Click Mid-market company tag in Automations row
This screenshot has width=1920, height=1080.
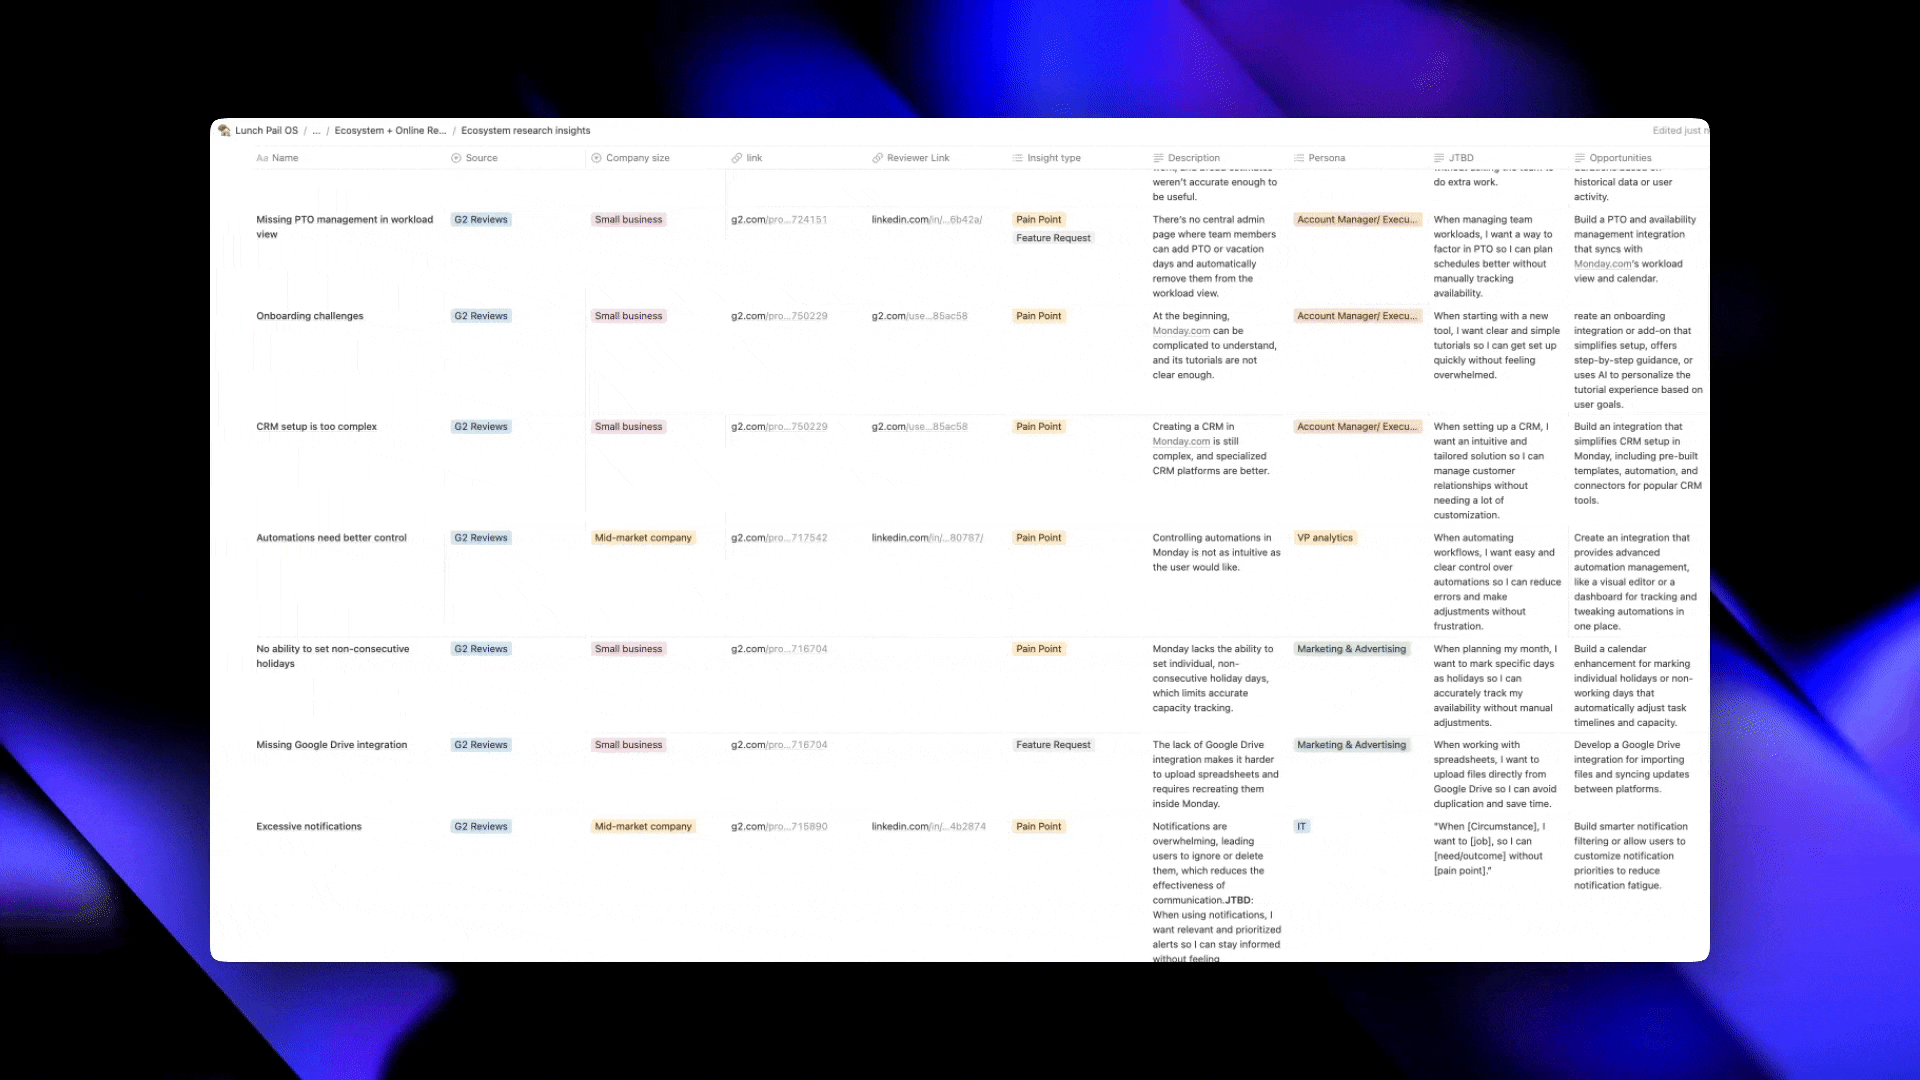[x=643, y=538]
